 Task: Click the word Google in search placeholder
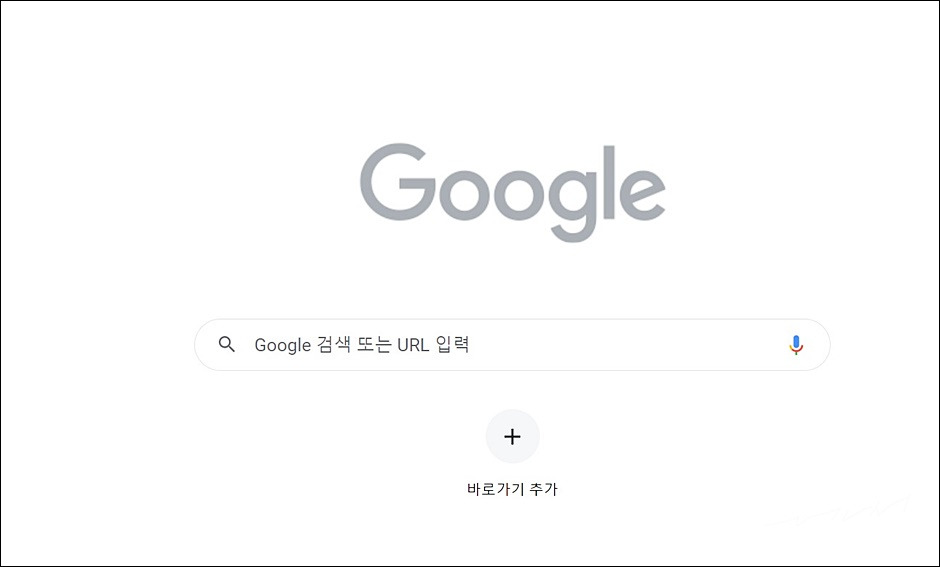283,345
